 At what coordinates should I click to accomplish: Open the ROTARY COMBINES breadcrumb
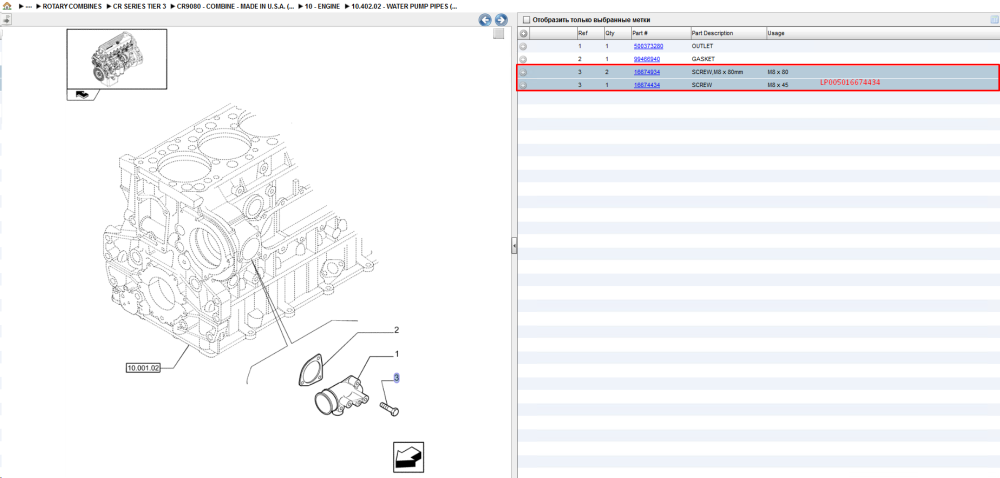click(x=72, y=6)
